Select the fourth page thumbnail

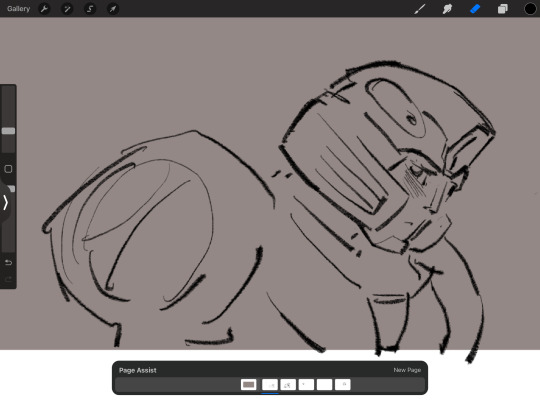click(x=306, y=384)
